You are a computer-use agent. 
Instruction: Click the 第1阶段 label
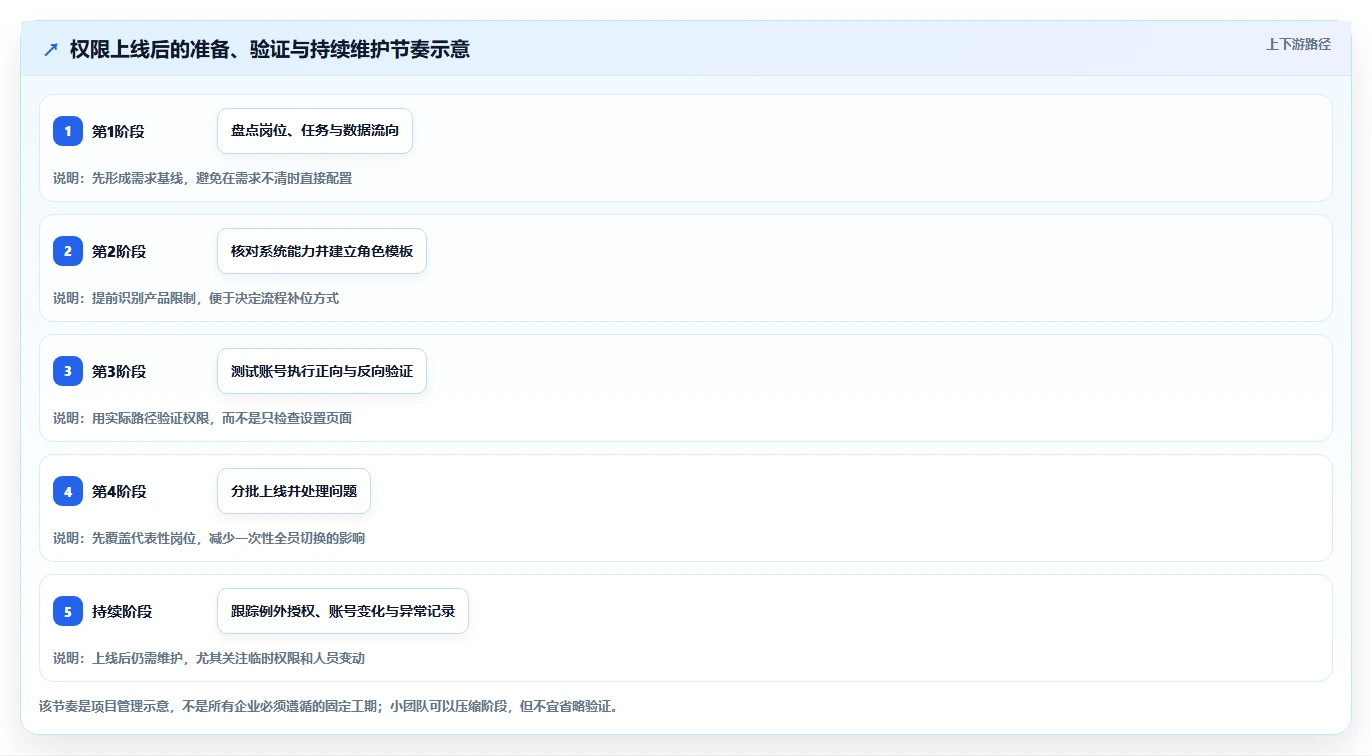coord(118,131)
